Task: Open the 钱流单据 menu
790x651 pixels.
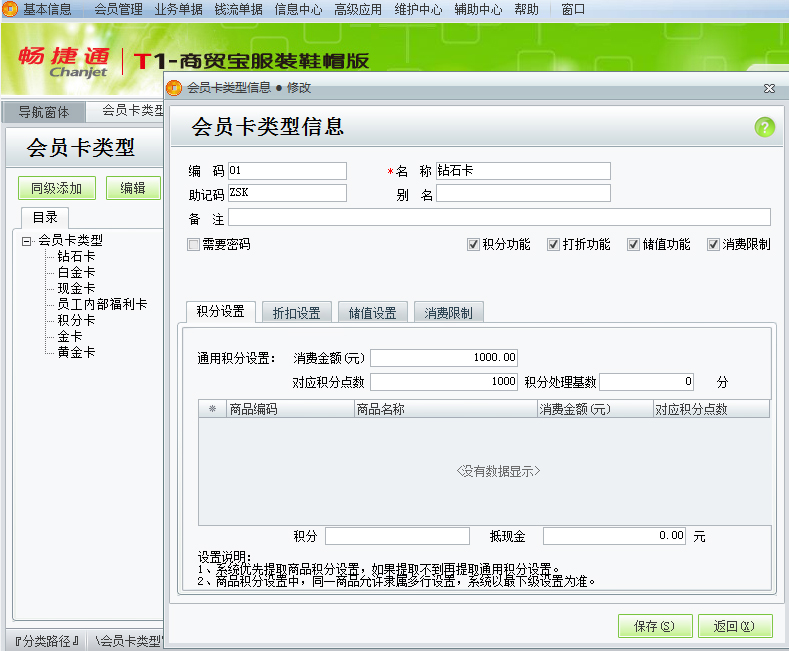Action: [238, 9]
